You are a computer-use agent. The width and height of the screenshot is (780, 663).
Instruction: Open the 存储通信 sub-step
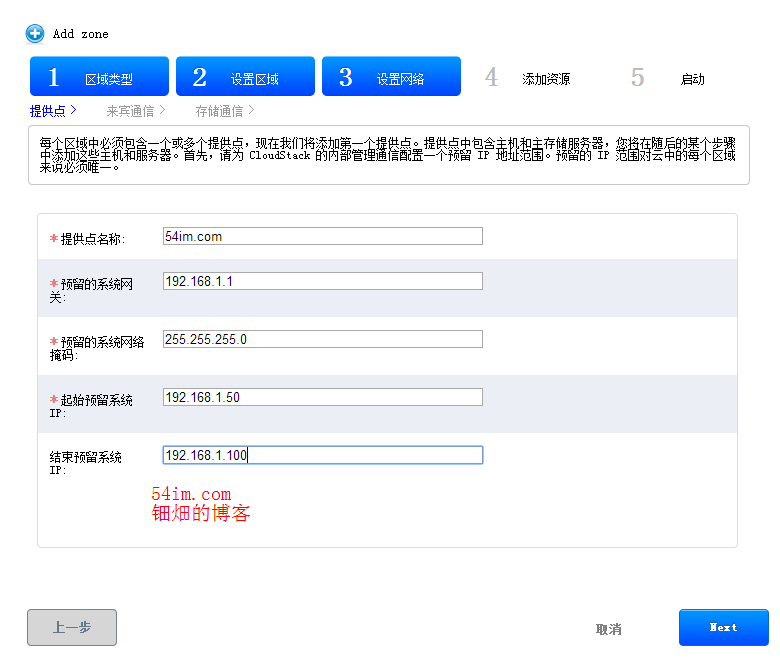(225, 111)
